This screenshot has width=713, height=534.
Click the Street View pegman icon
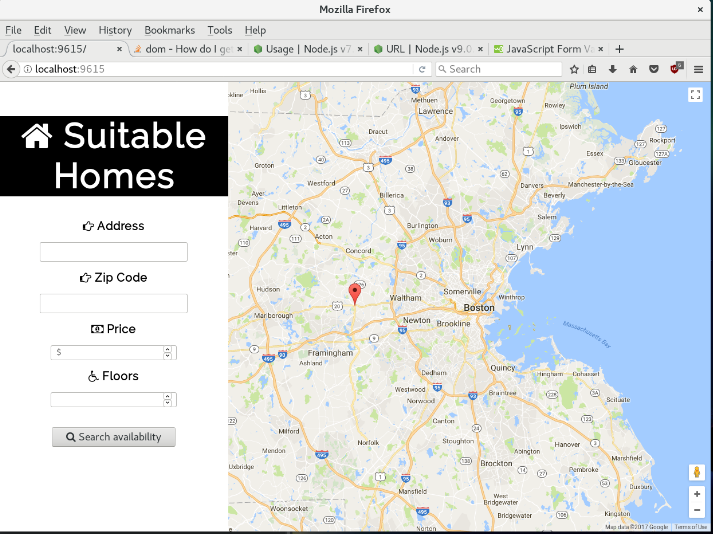697,472
